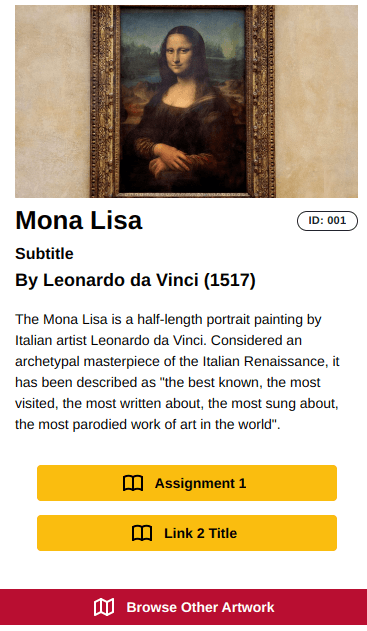The width and height of the screenshot is (367, 631).
Task: Click the phrase the best known in the description
Action: [212, 382]
